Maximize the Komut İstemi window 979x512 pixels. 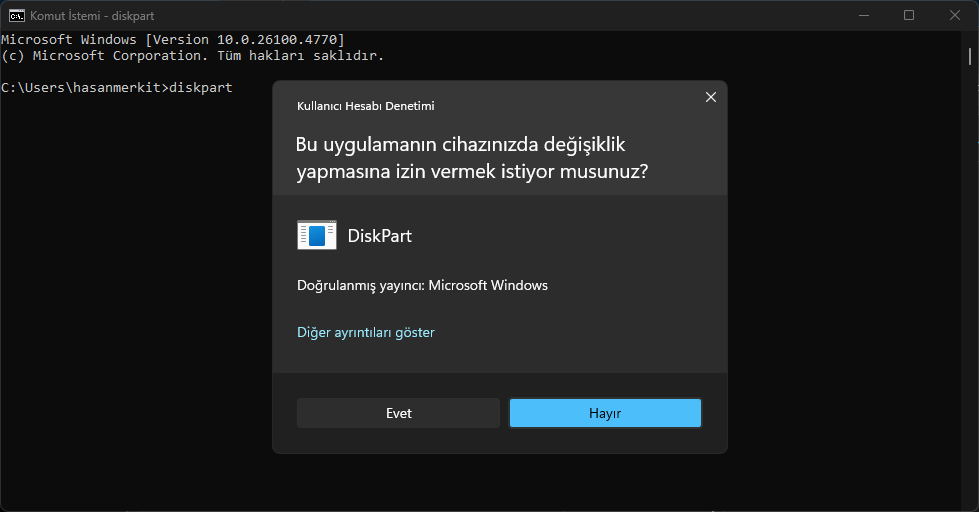pyautogui.click(x=909, y=16)
